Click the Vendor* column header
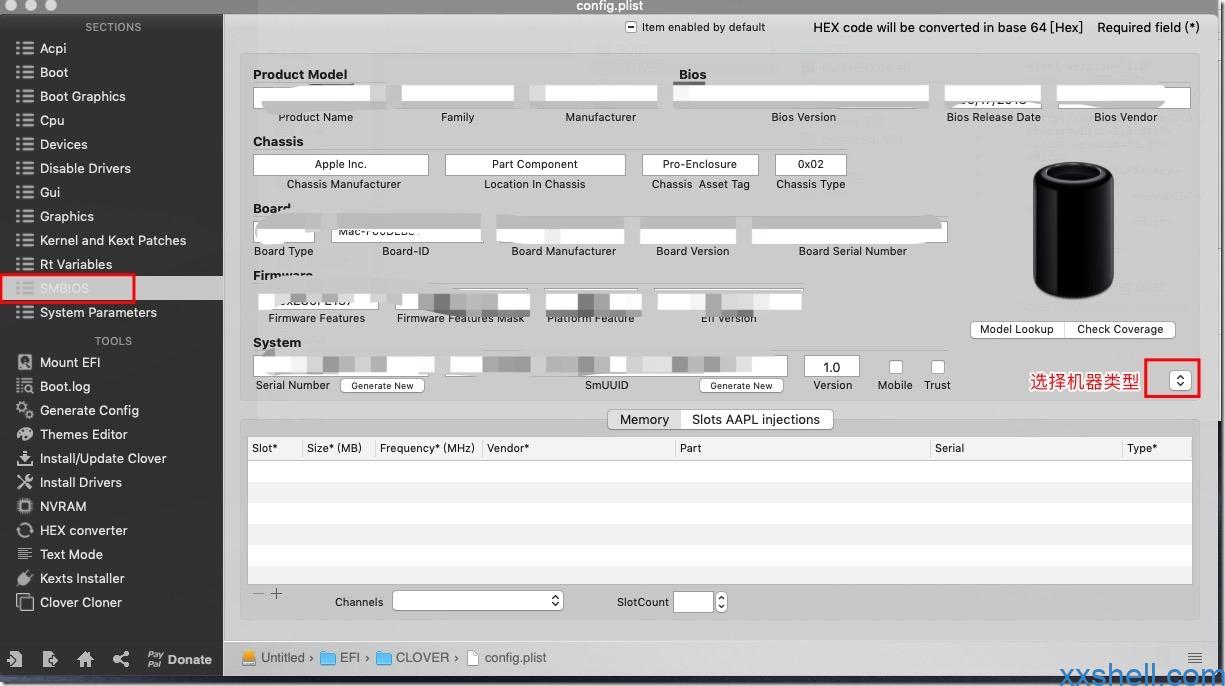The image size is (1225, 686). coord(578,448)
